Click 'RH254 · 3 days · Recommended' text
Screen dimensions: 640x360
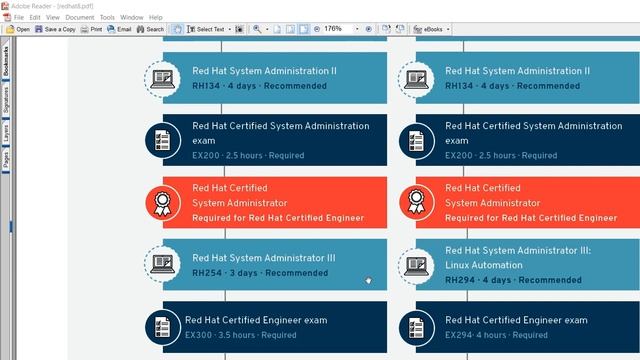[x=260, y=273]
